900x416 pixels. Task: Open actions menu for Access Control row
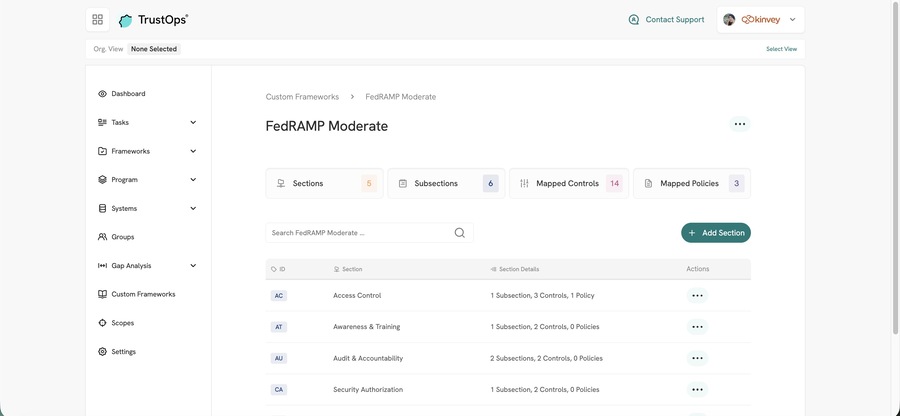(x=697, y=296)
